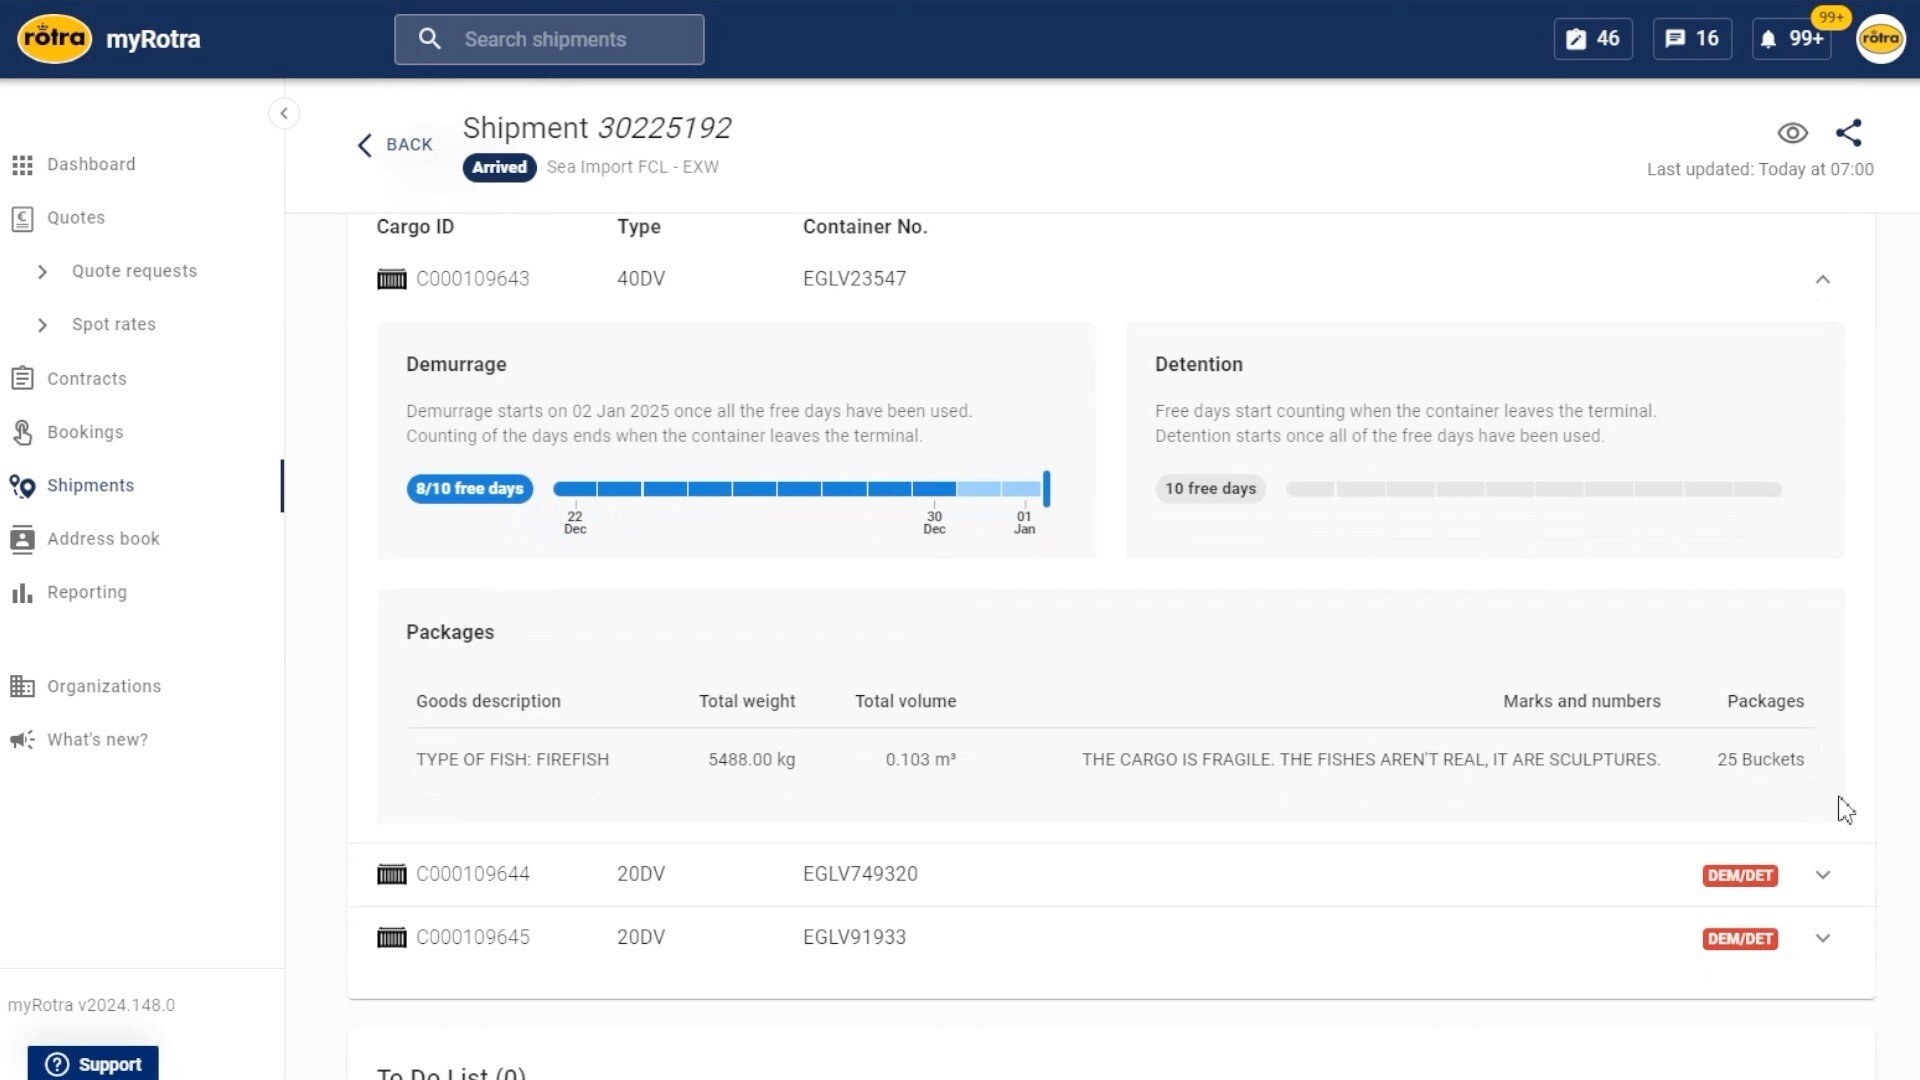Click the share shipment icon
This screenshot has width=1920, height=1080.
[x=1849, y=133]
